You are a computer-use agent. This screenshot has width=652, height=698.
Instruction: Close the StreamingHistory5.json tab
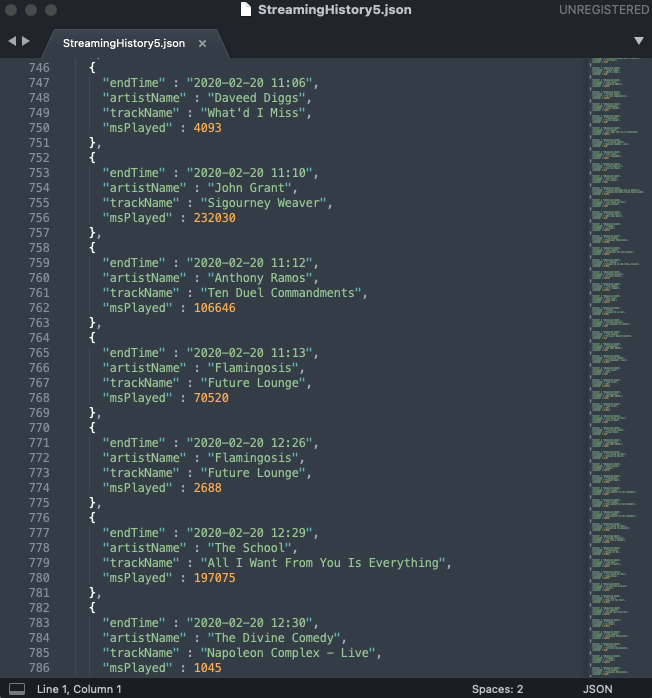202,43
